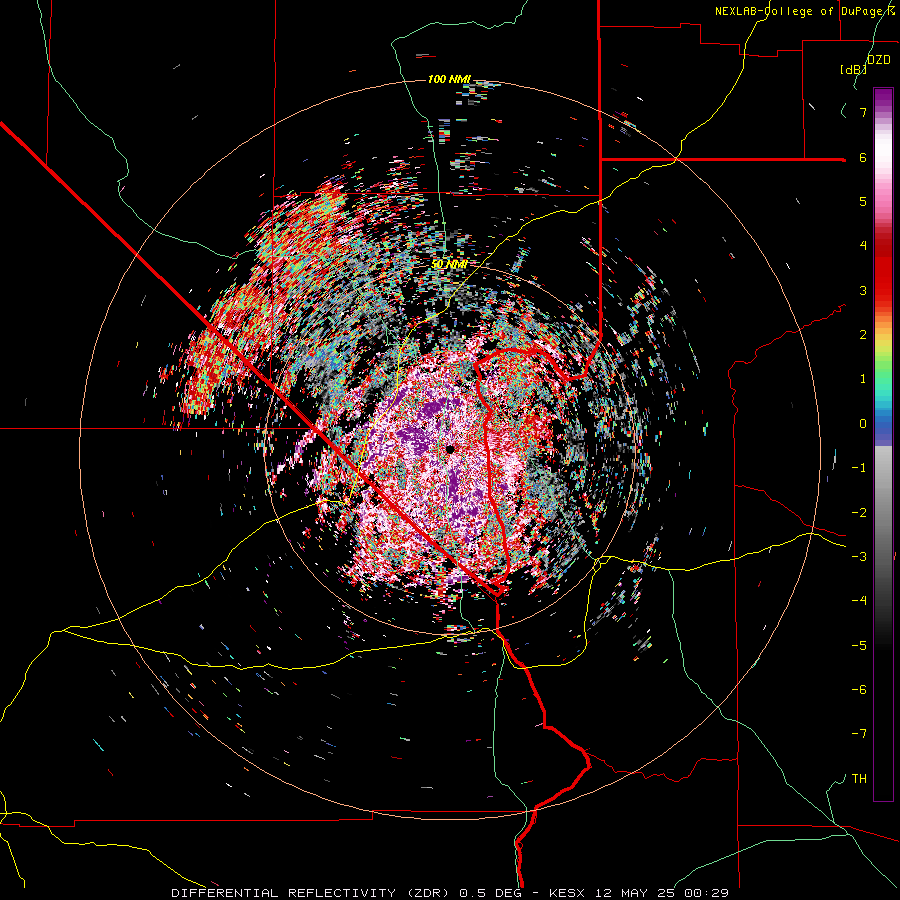Click the purple top of the color bar
Screen dimensions: 900x900
(883, 98)
